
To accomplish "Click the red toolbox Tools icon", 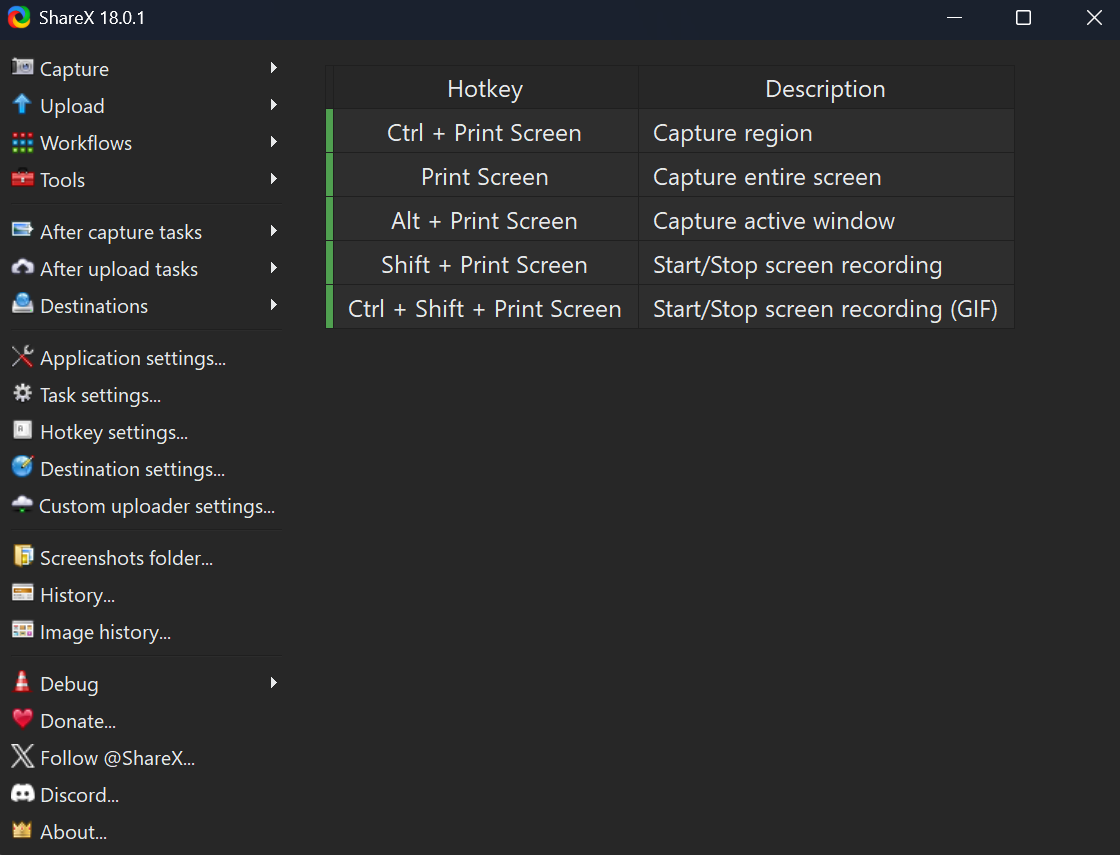I will [22, 179].
